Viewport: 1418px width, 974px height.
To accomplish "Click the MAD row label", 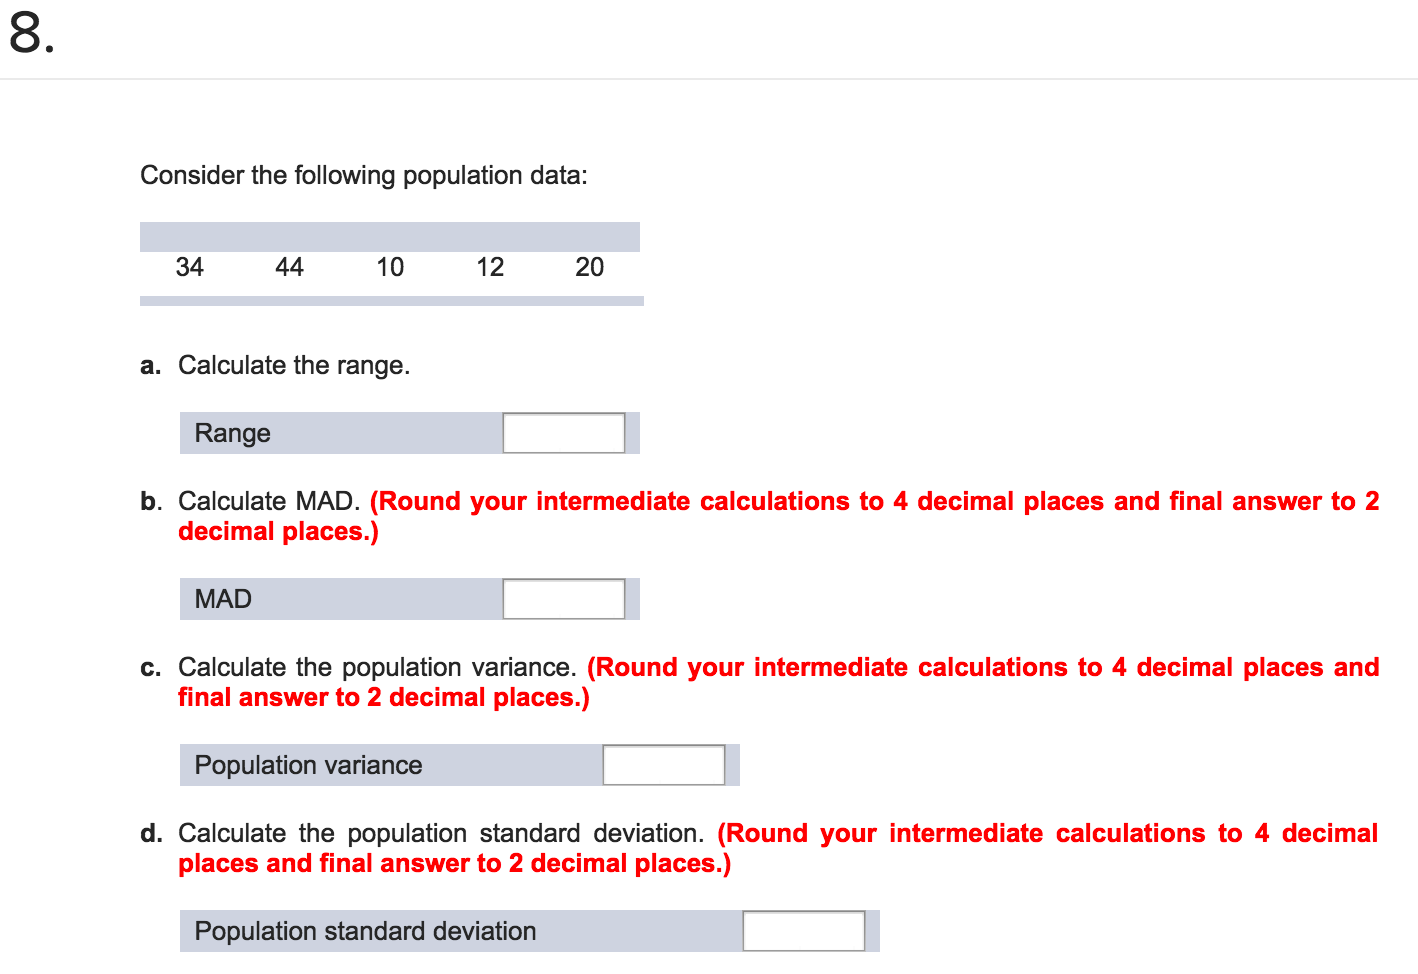I will [222, 598].
